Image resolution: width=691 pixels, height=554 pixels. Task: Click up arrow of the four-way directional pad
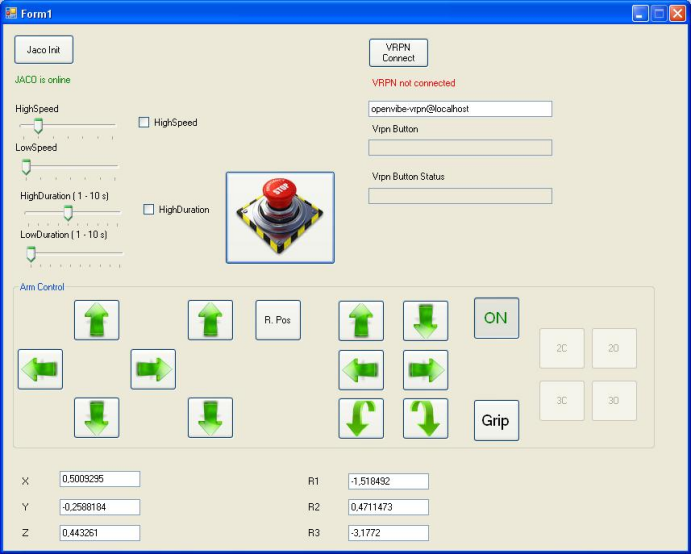pyautogui.click(x=97, y=320)
